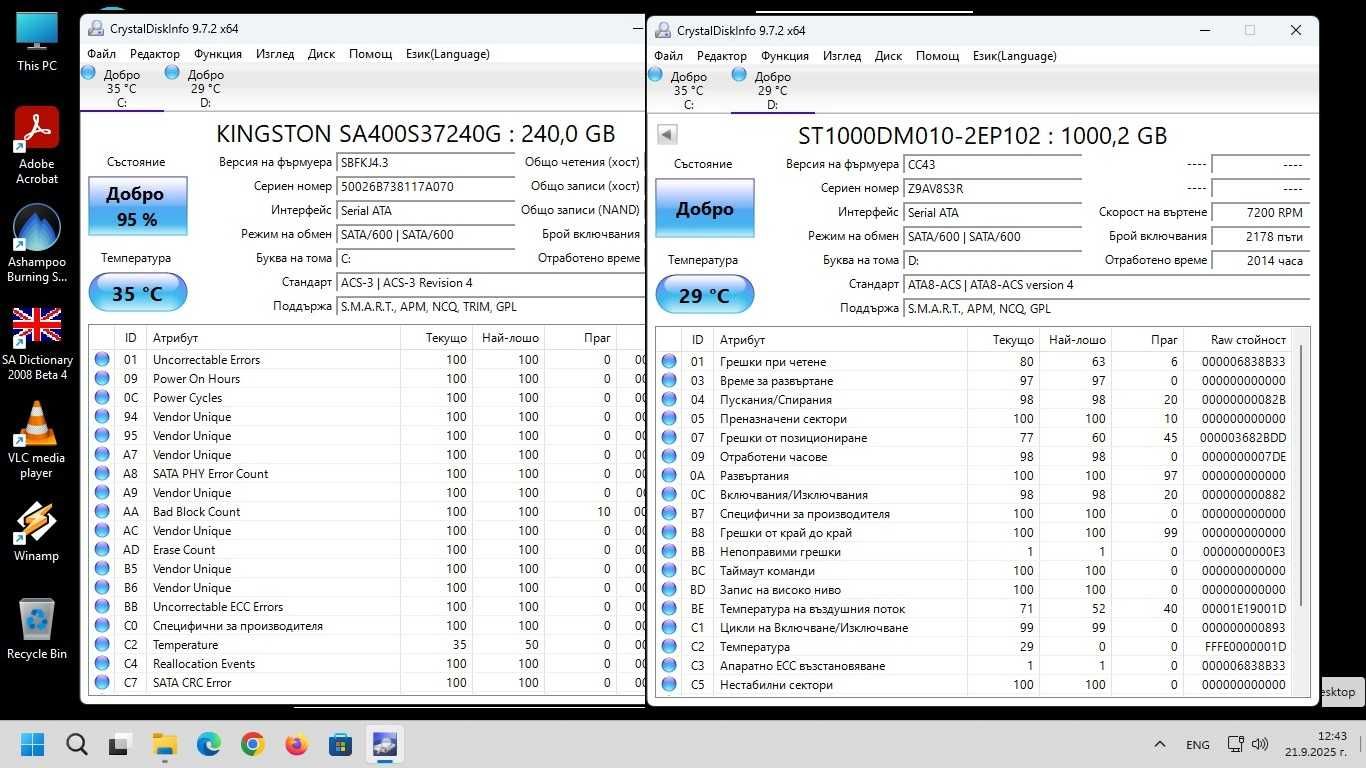Click the Добро health button in the right window
The height and width of the screenshot is (768, 1366).
point(704,208)
